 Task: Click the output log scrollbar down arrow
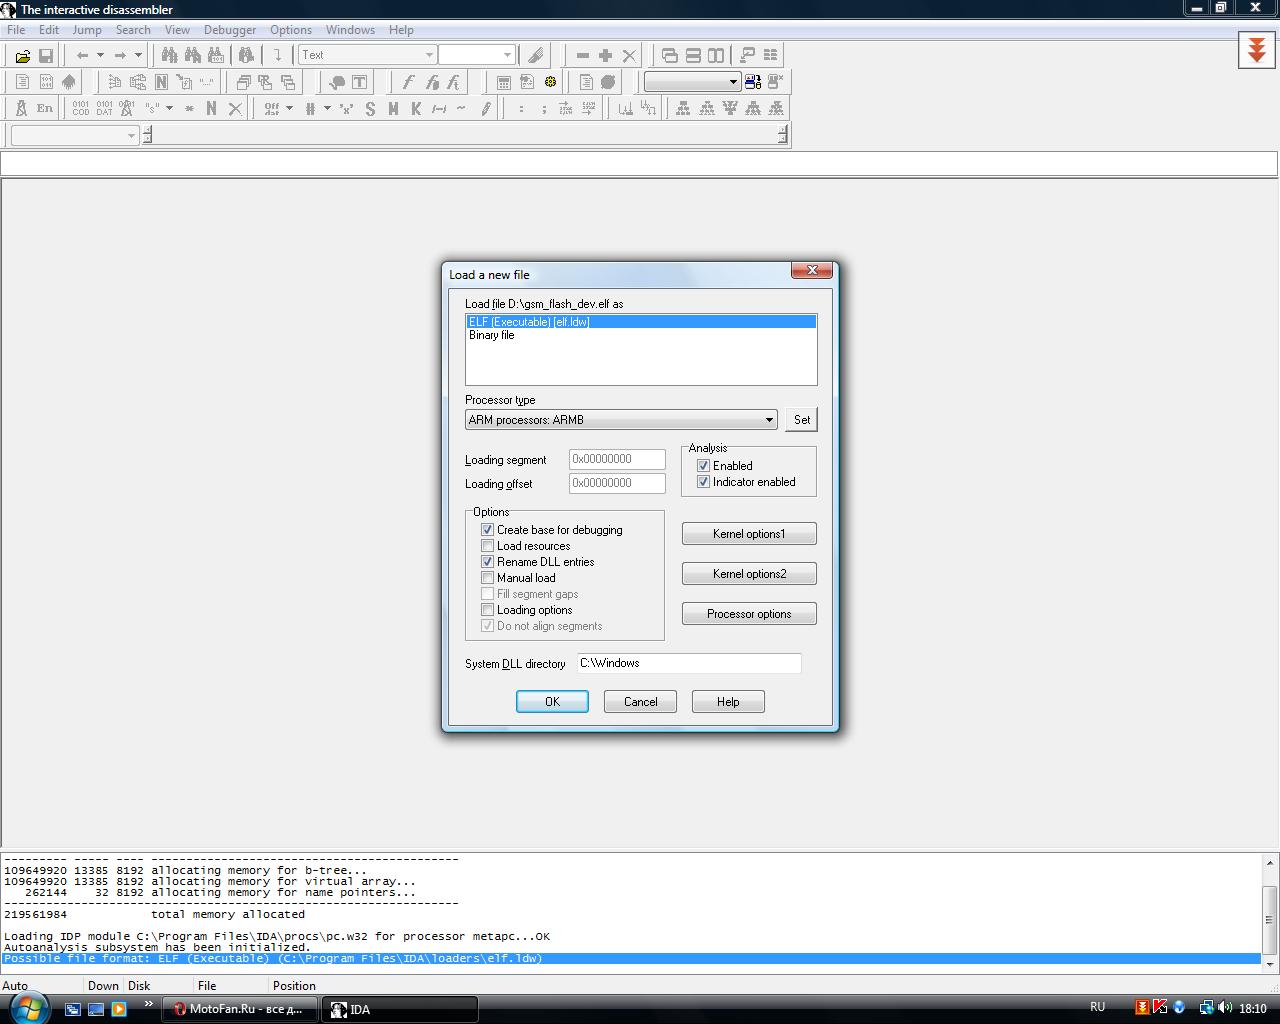[1270, 964]
